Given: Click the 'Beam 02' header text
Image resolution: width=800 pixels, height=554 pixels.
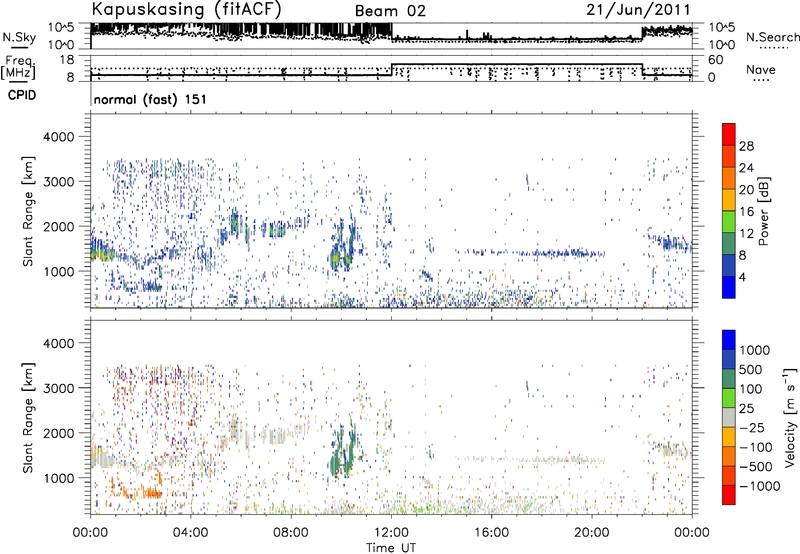Looking at the screenshot, I should 390,11.
